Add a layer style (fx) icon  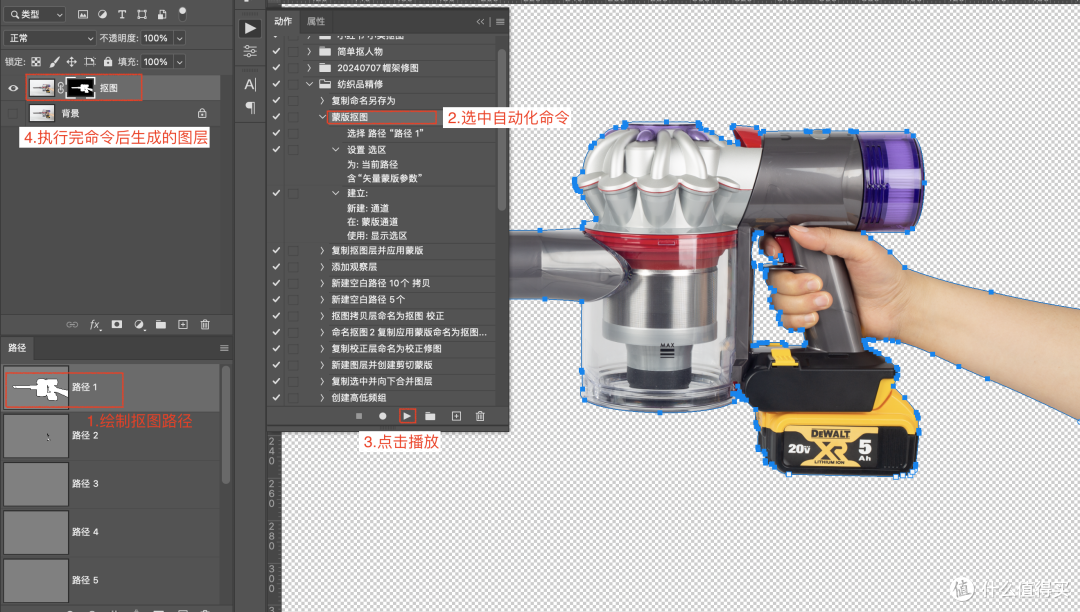point(94,324)
